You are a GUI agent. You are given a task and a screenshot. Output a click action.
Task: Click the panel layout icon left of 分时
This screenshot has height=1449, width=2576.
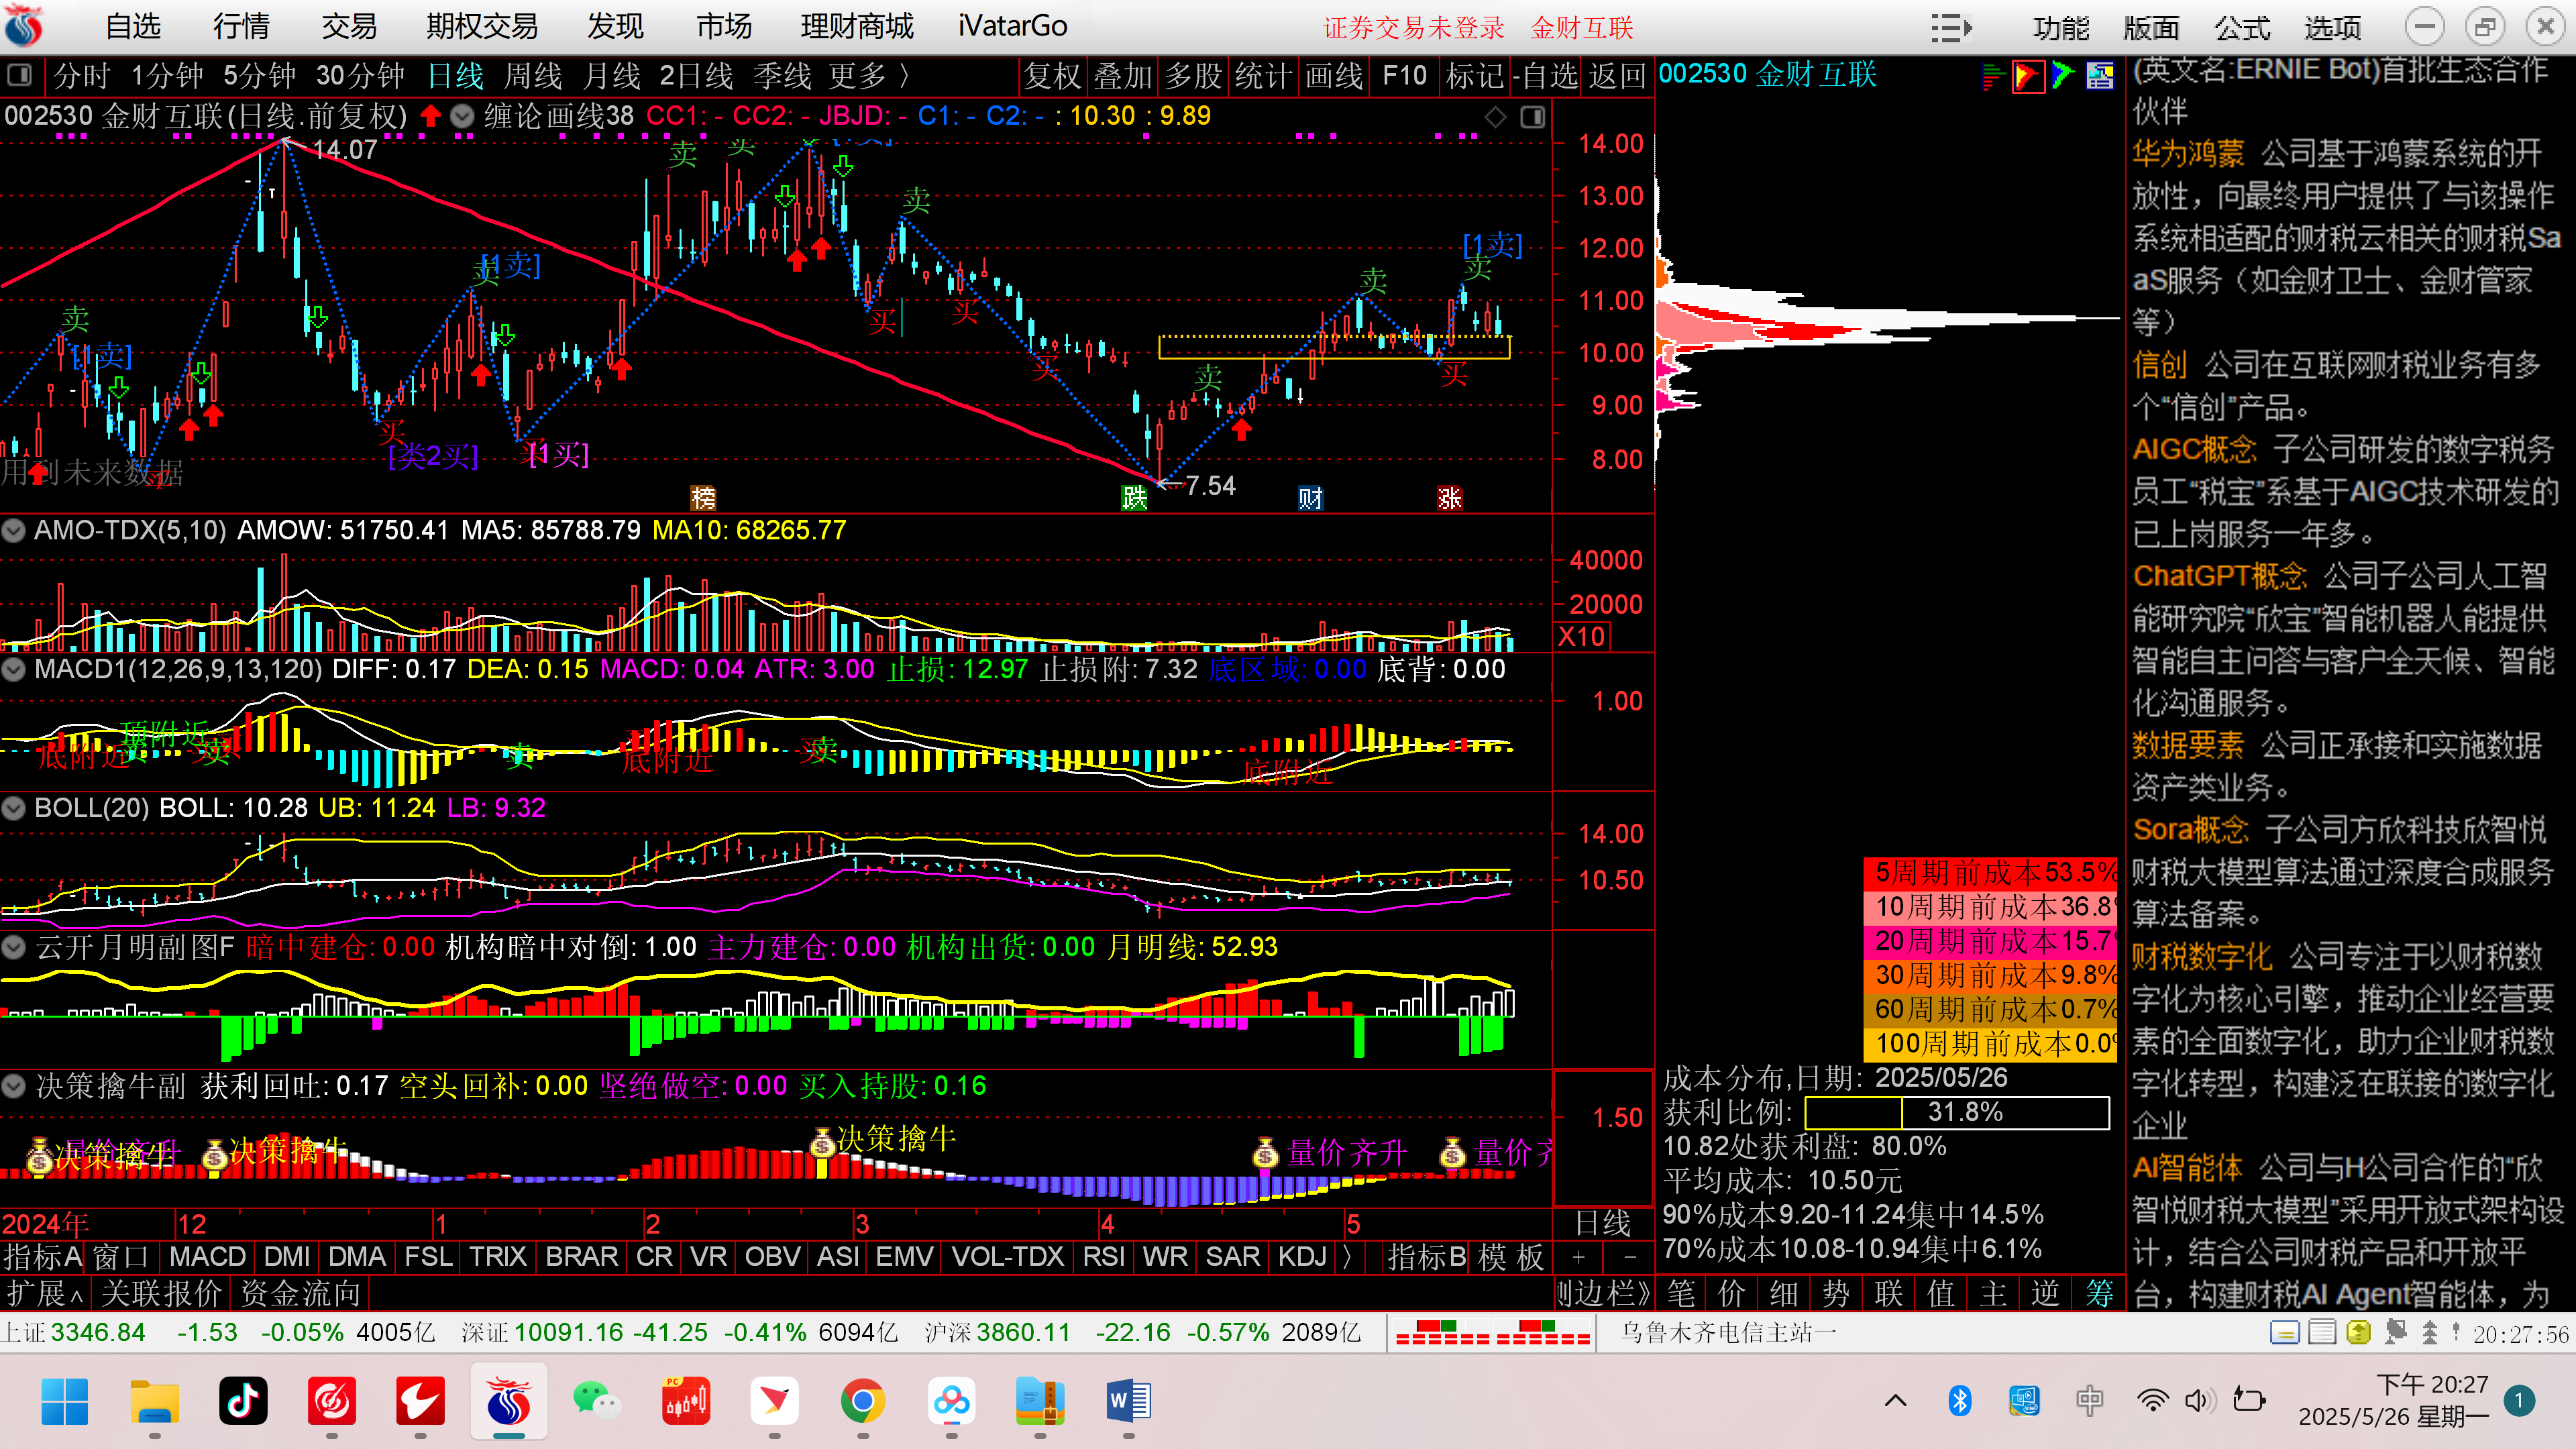pyautogui.click(x=20, y=76)
